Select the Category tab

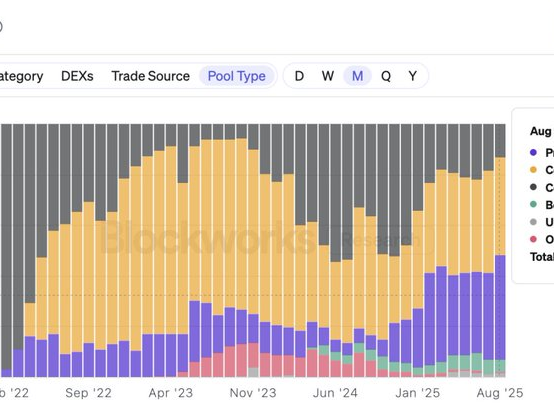[x=21, y=76]
